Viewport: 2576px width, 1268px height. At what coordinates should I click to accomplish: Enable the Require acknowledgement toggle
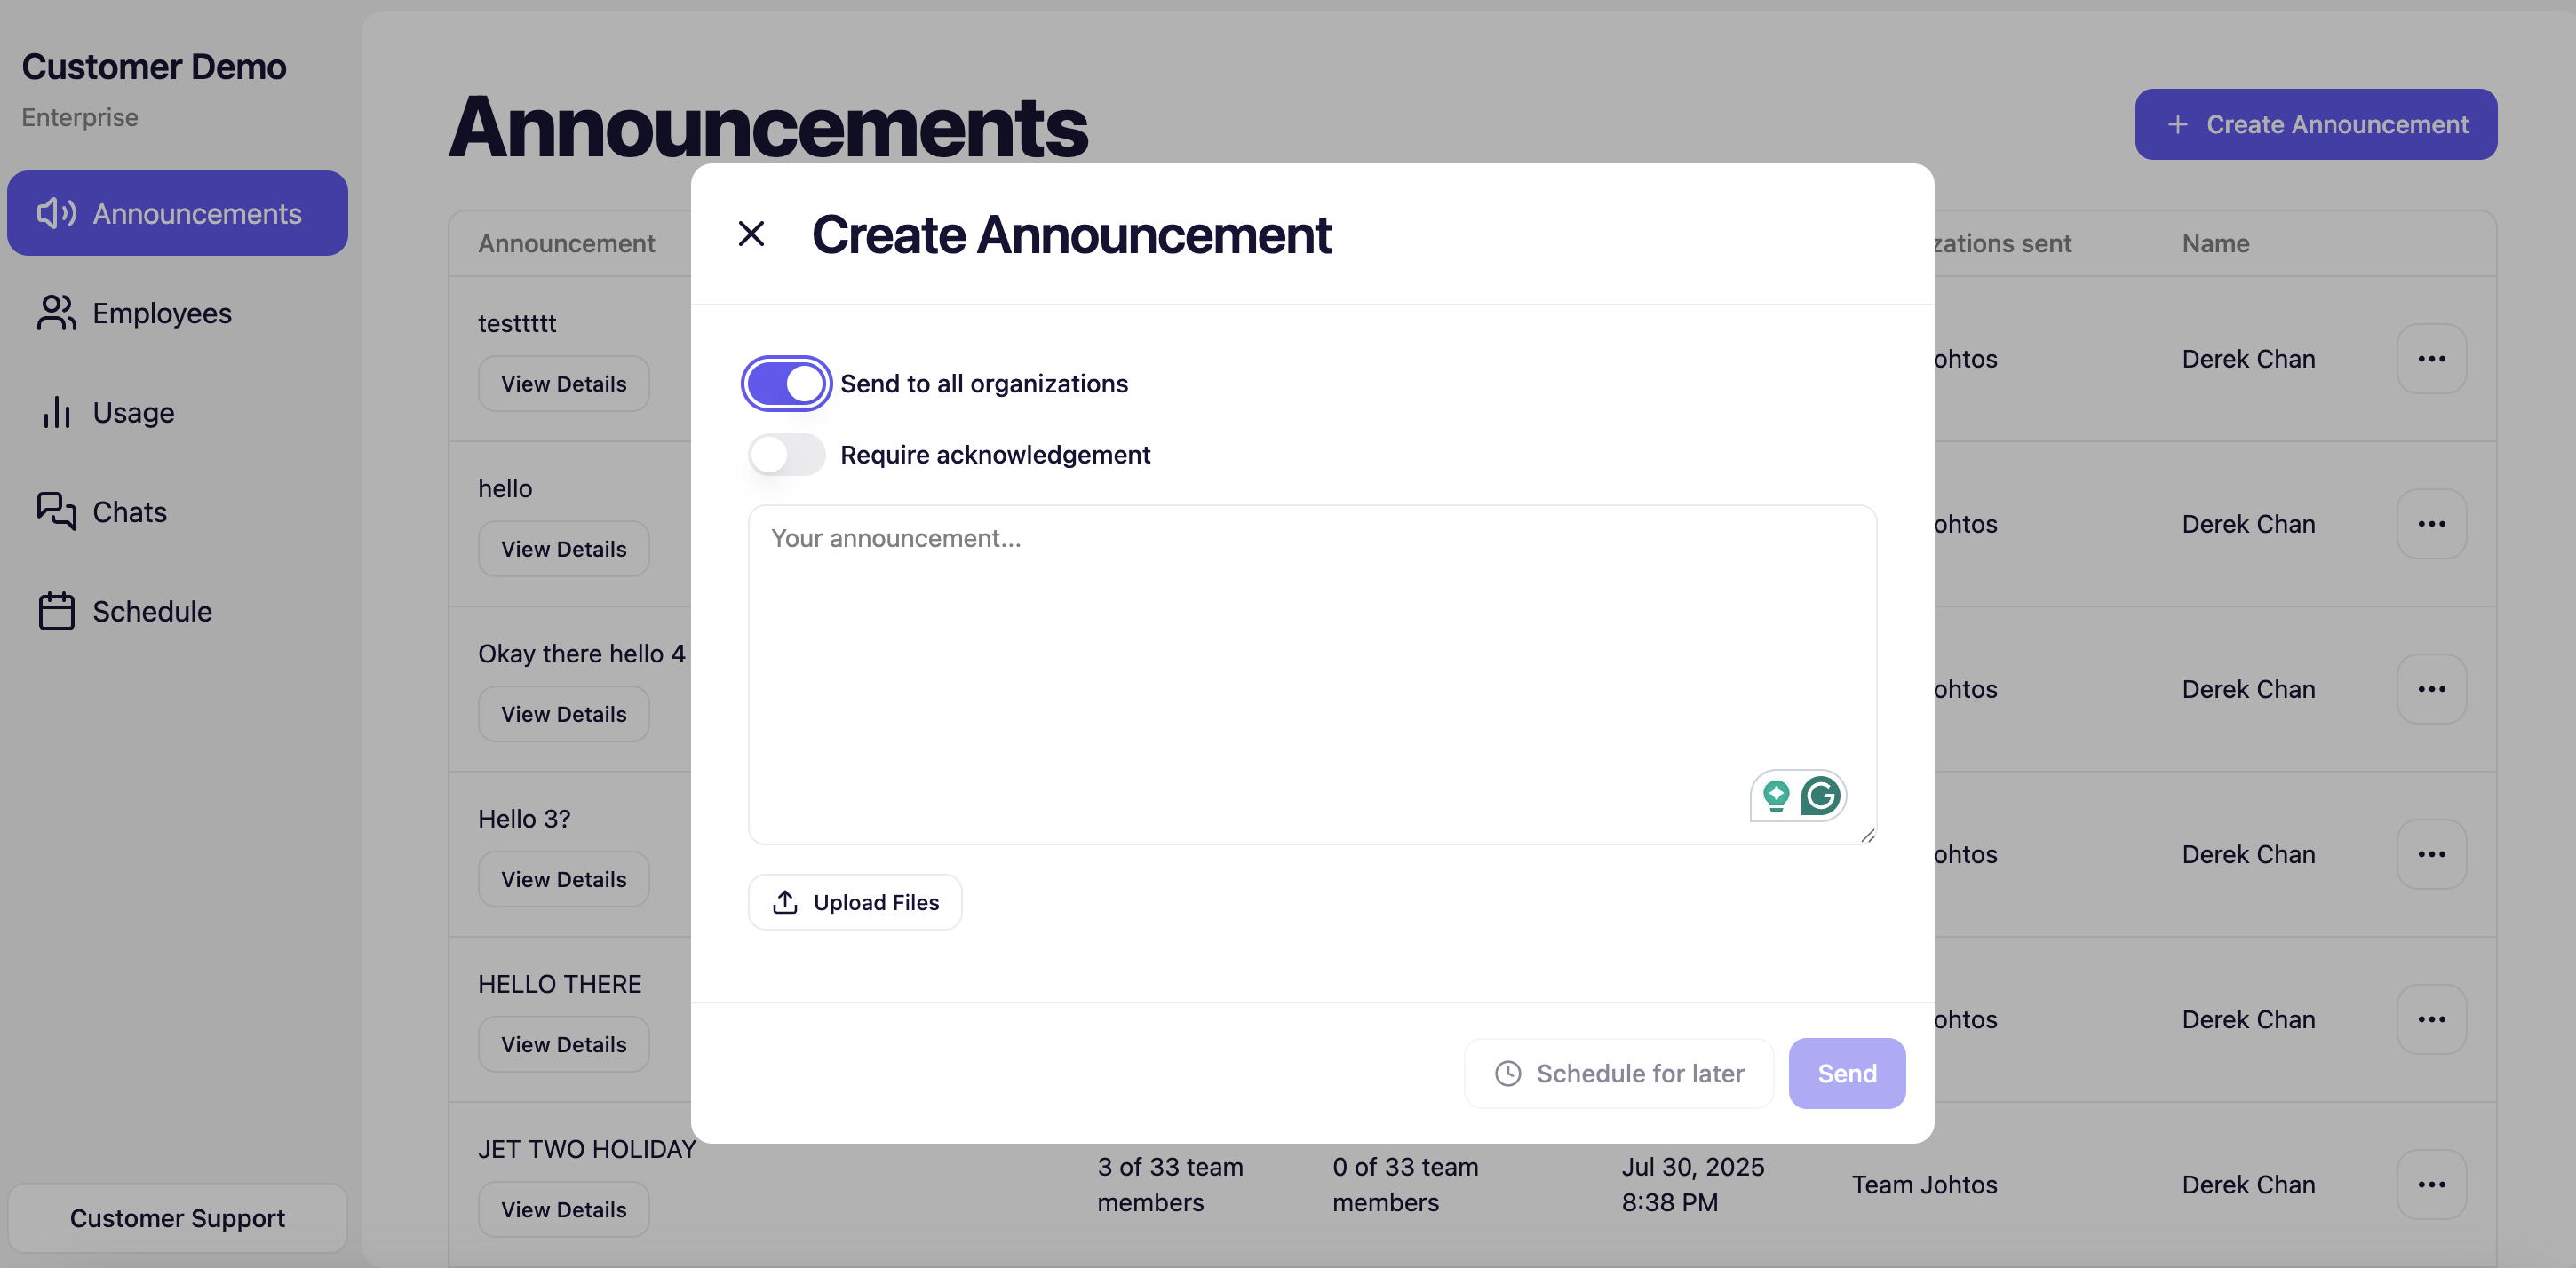786,454
